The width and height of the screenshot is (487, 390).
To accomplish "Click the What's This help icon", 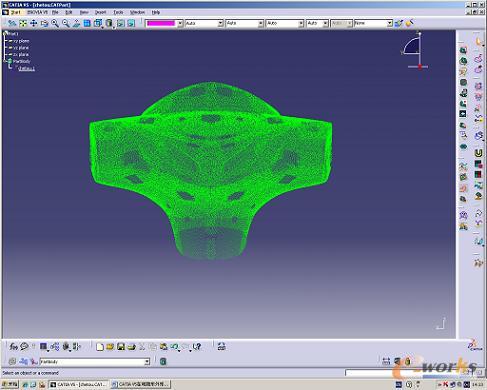I will [197, 347].
